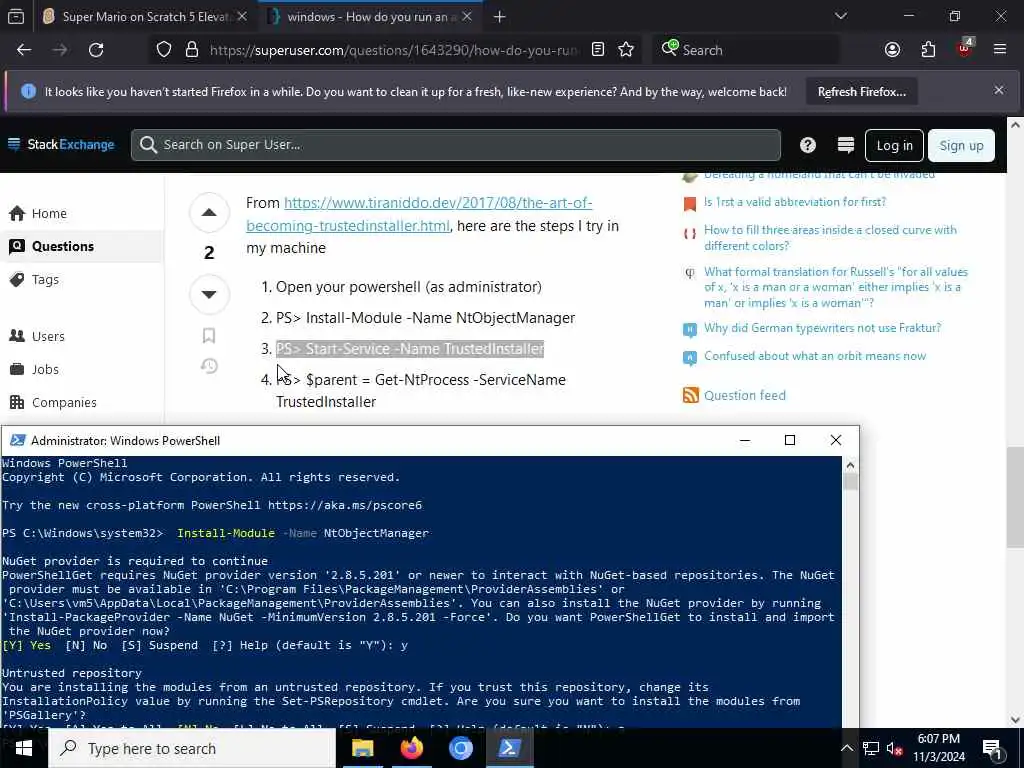This screenshot has height=768, width=1024.
Task: Open the notification center icon
Action: tap(992, 749)
